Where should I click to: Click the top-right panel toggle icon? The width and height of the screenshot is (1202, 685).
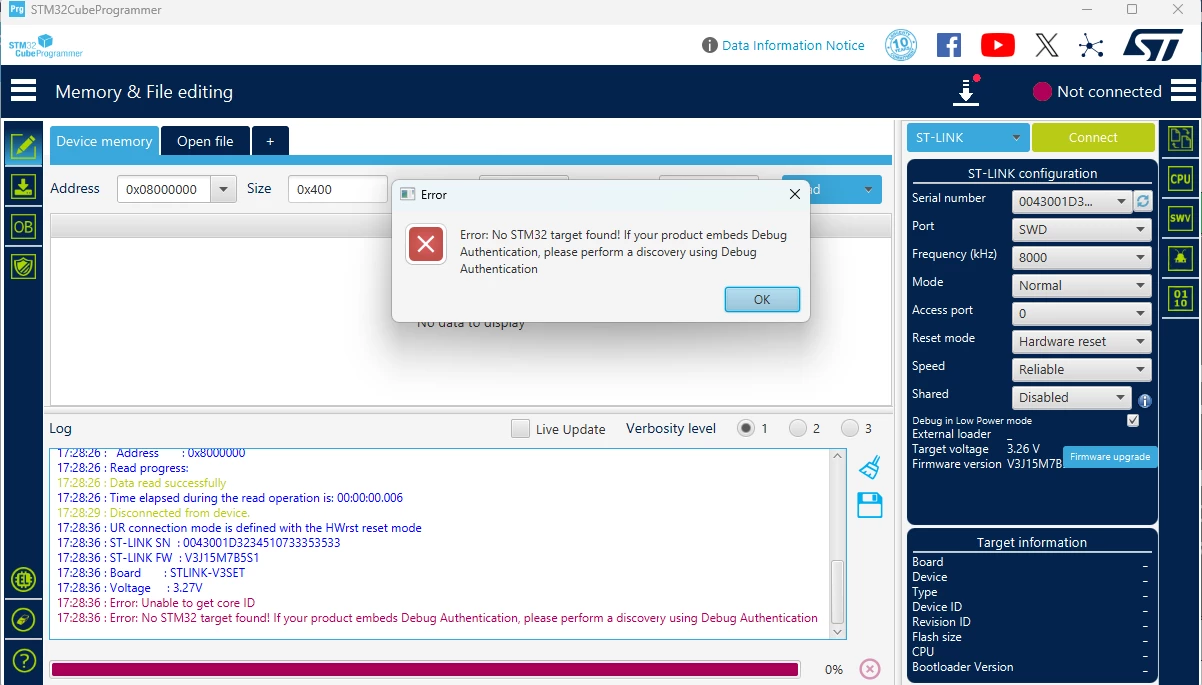(1181, 138)
